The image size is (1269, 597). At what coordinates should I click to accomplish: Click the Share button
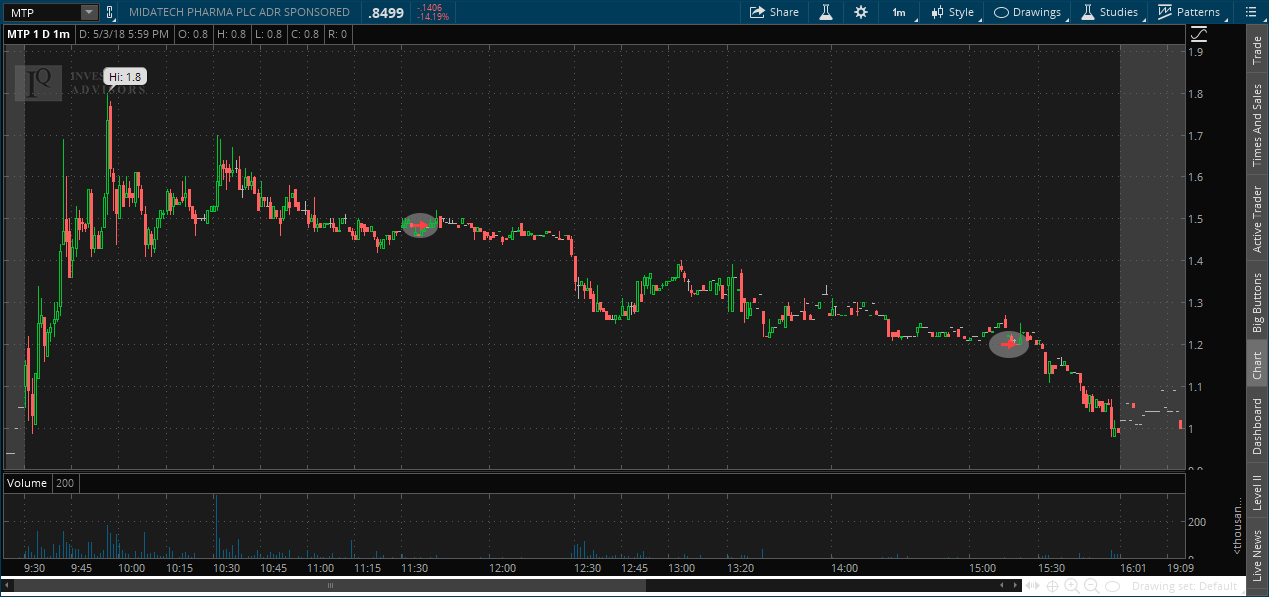click(774, 12)
